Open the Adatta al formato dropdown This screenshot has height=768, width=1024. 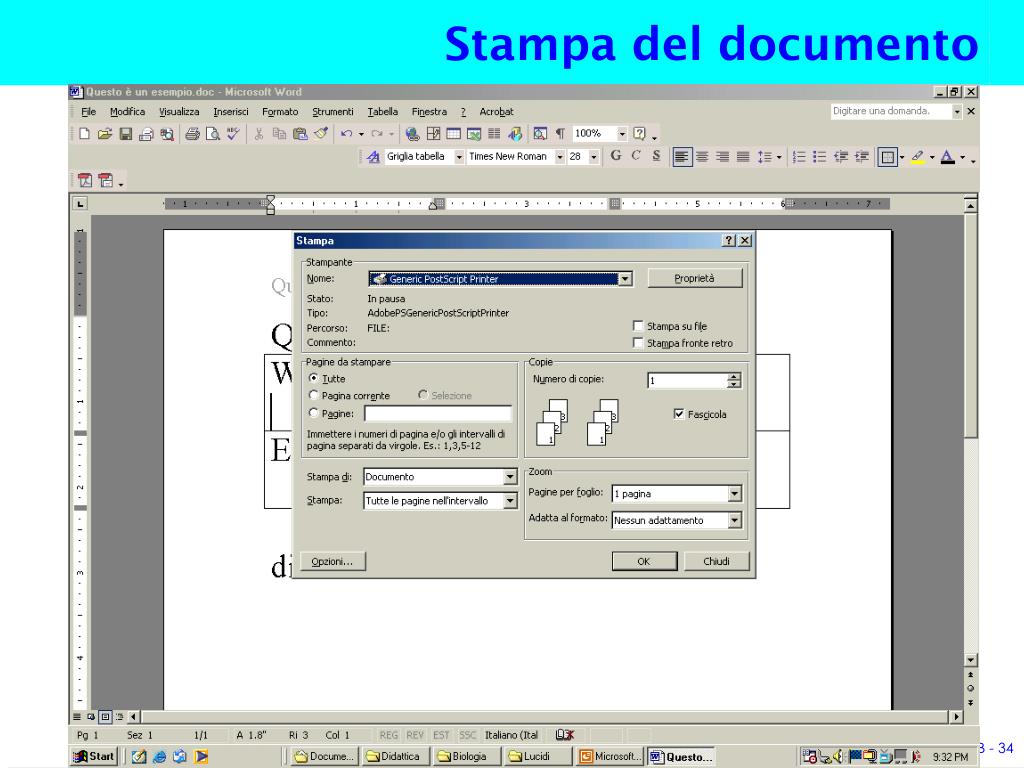[735, 520]
